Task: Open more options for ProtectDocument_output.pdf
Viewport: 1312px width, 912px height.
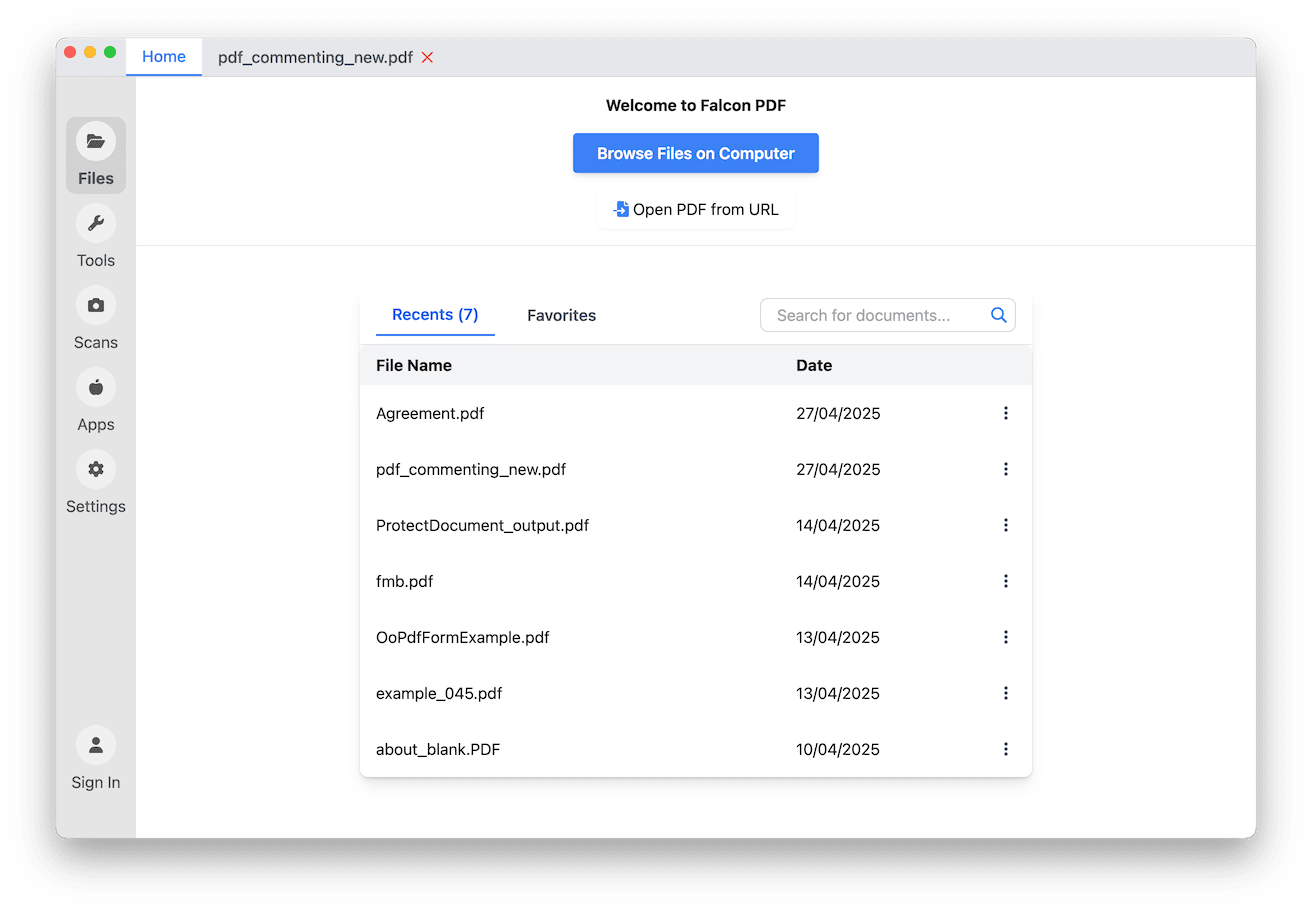Action: (x=1005, y=525)
